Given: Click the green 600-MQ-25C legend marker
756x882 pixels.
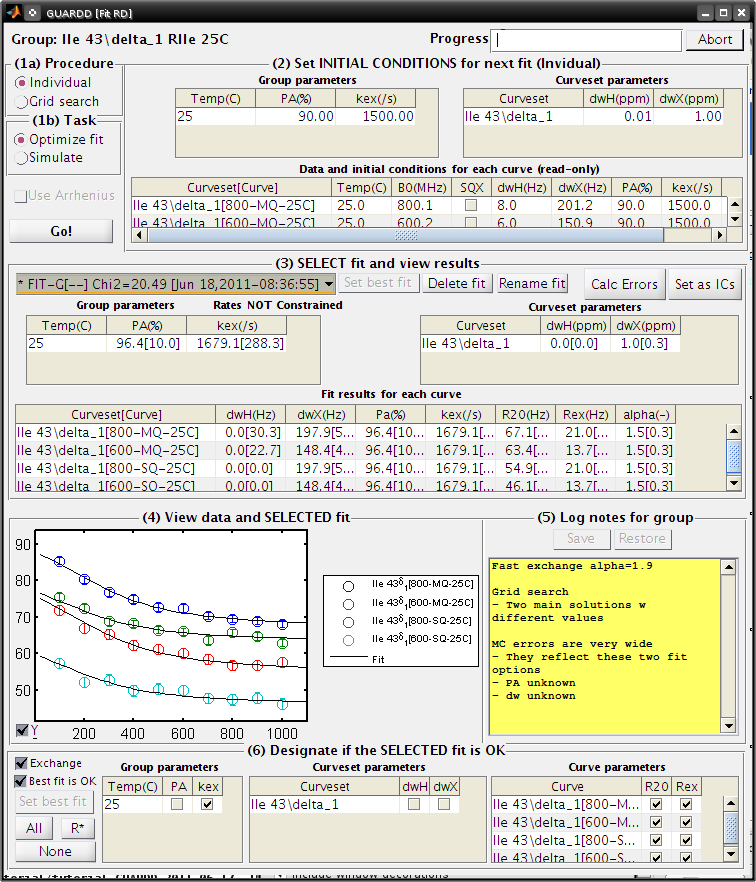Looking at the screenshot, I should point(348,604).
